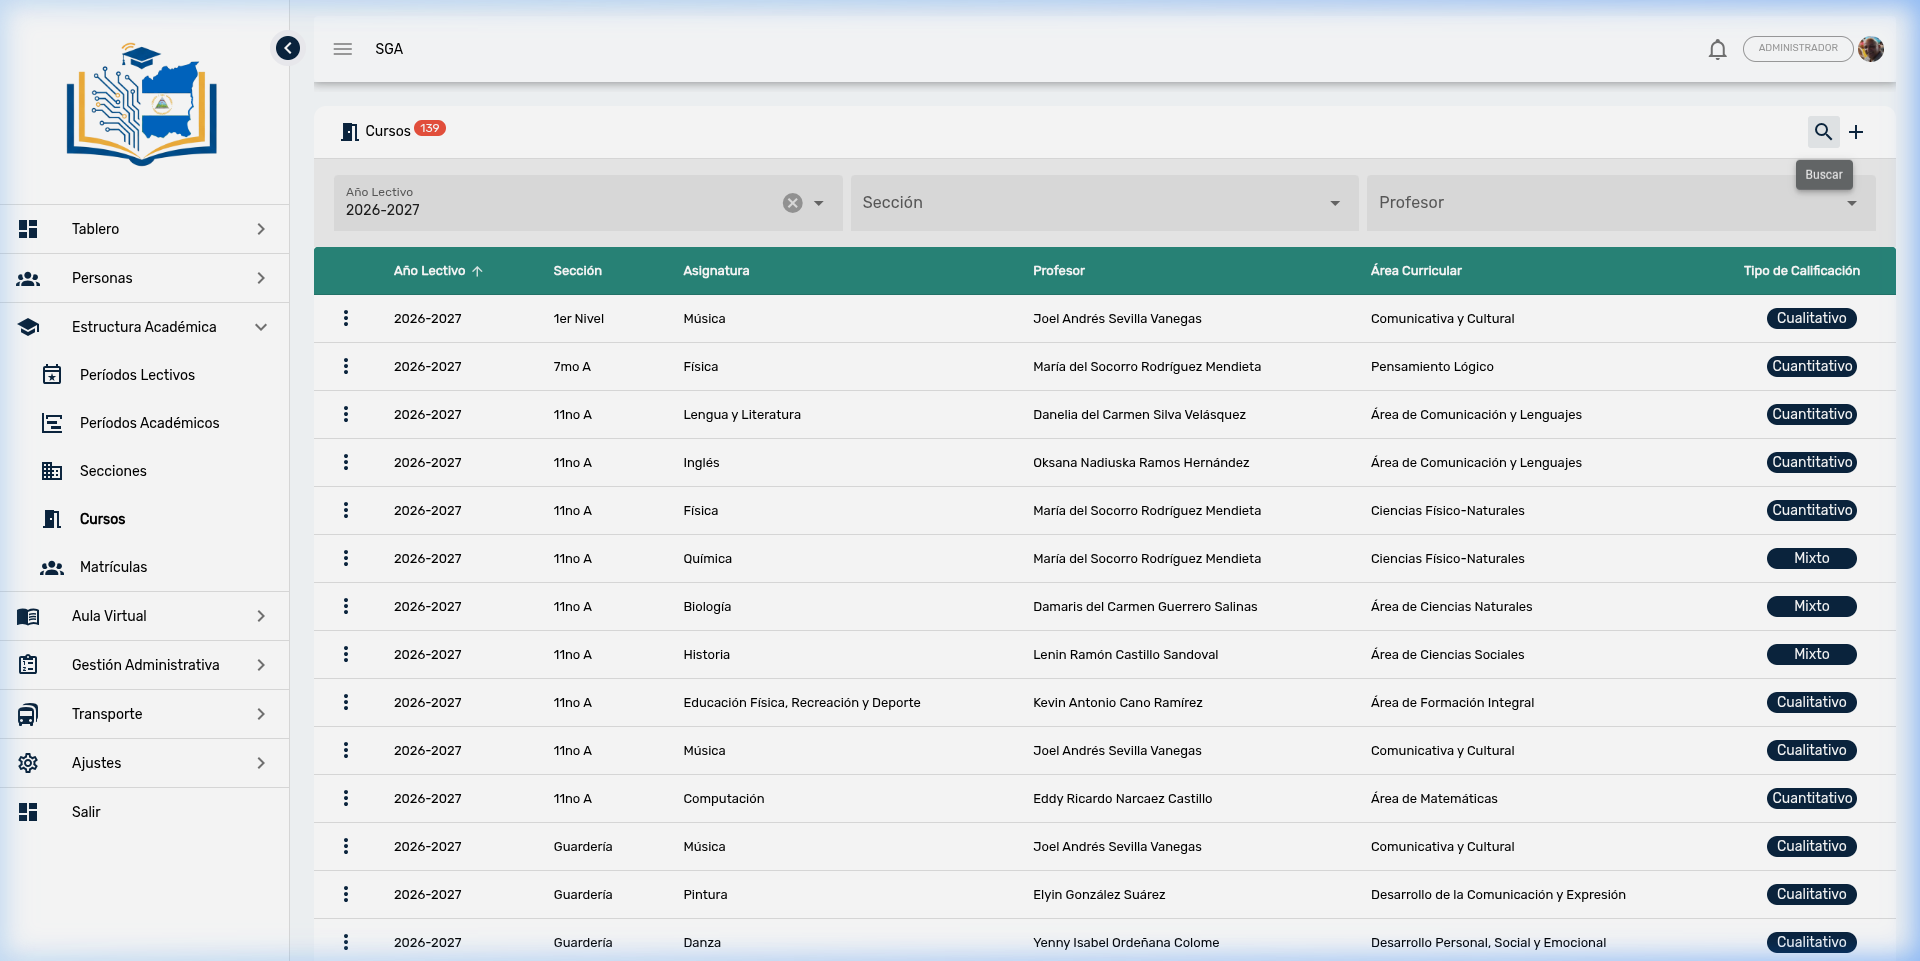This screenshot has width=1920, height=961.
Task: Go to Matrículas in the sidebar
Action: [x=113, y=567]
